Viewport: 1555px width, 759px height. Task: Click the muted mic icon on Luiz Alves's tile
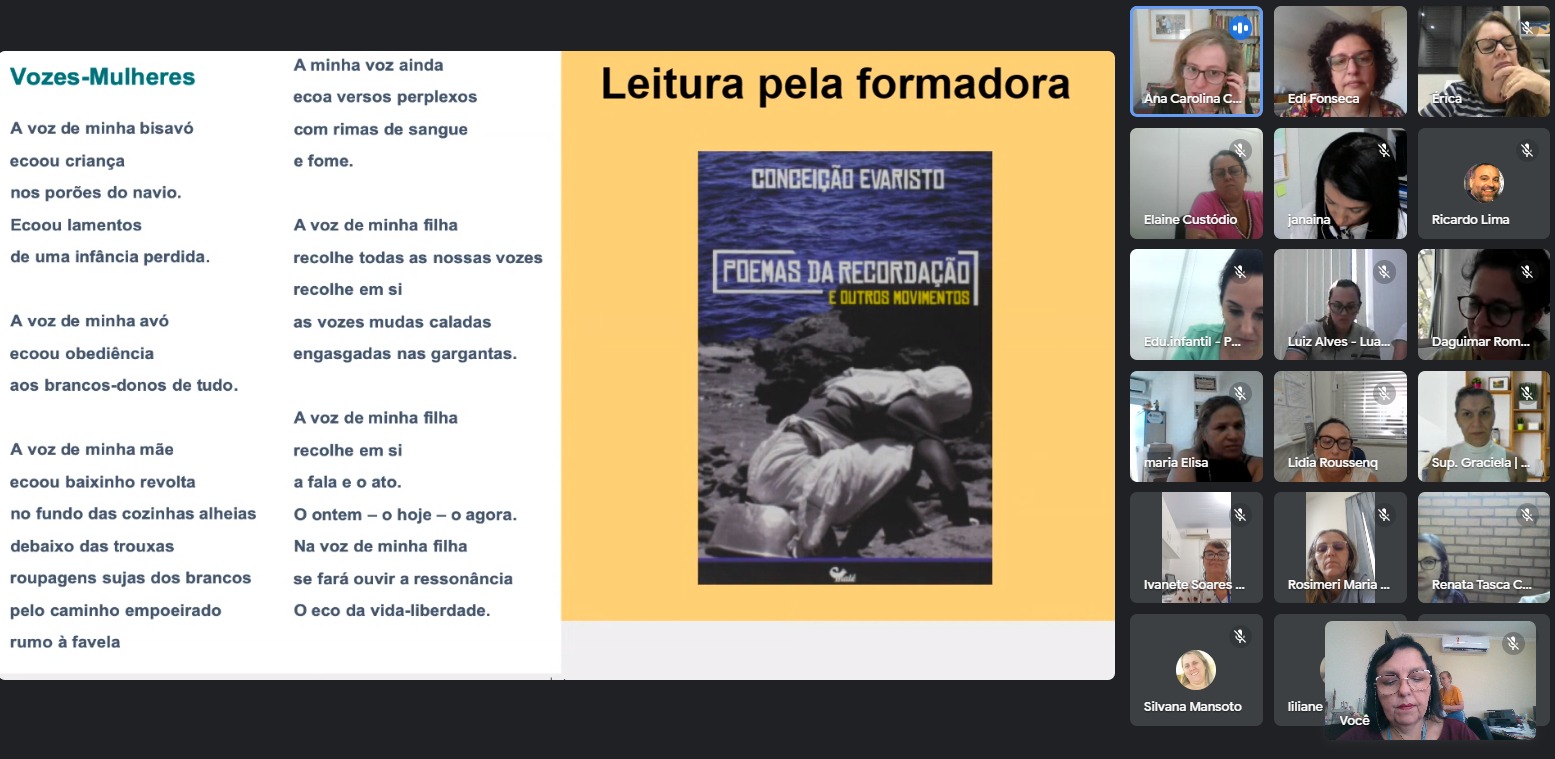click(1384, 271)
